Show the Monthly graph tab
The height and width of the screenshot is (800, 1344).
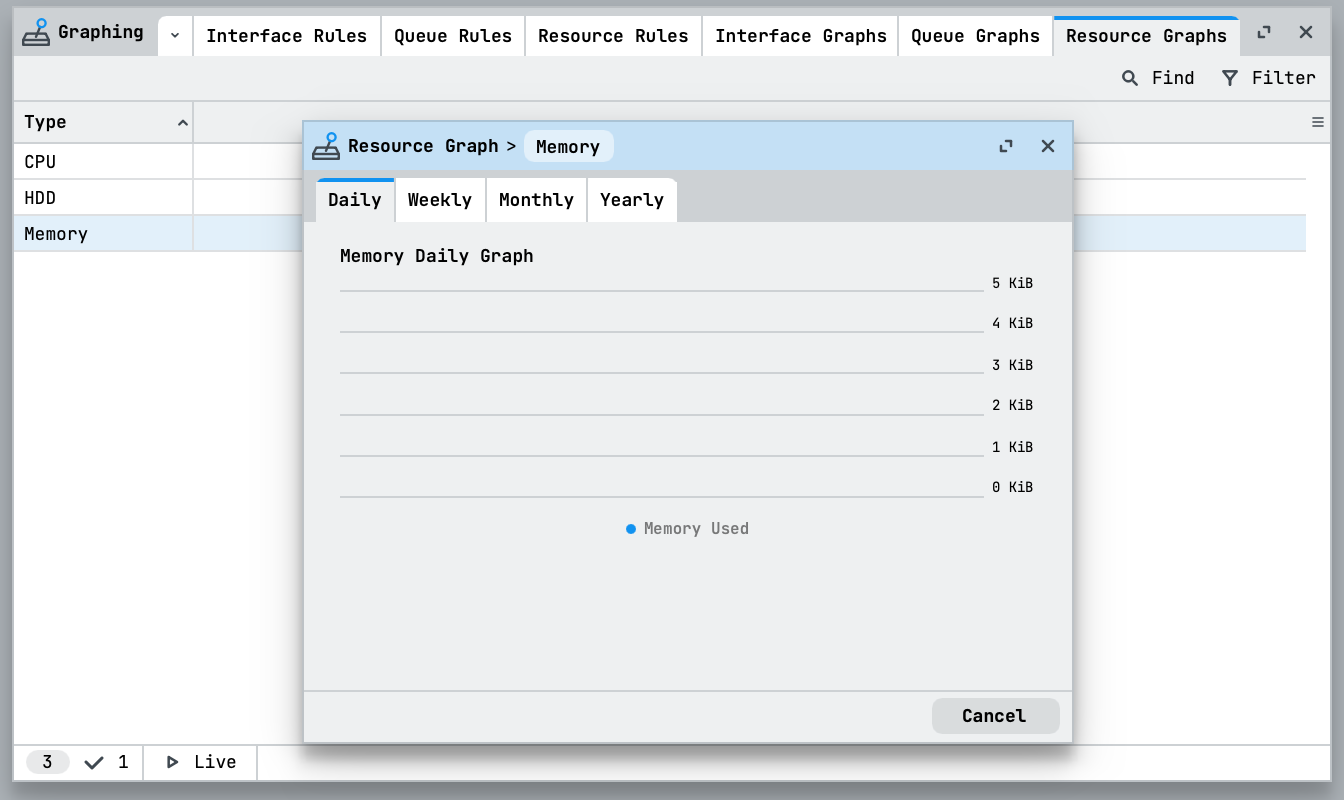pos(536,200)
